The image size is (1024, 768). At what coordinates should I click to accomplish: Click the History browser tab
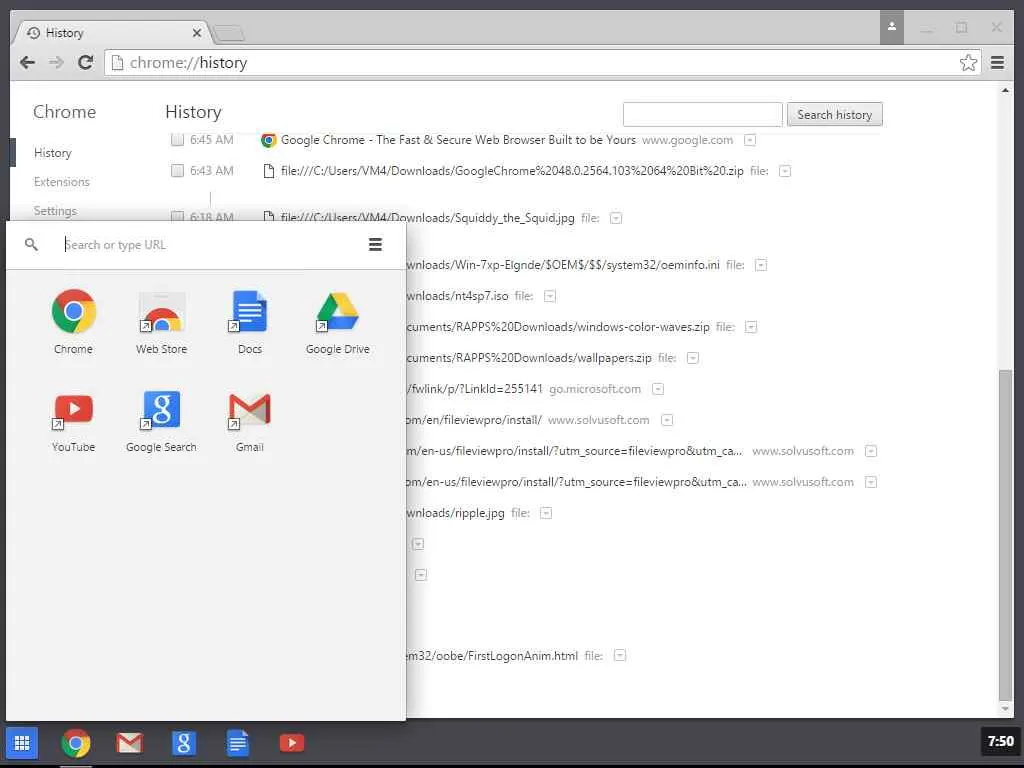[x=110, y=33]
